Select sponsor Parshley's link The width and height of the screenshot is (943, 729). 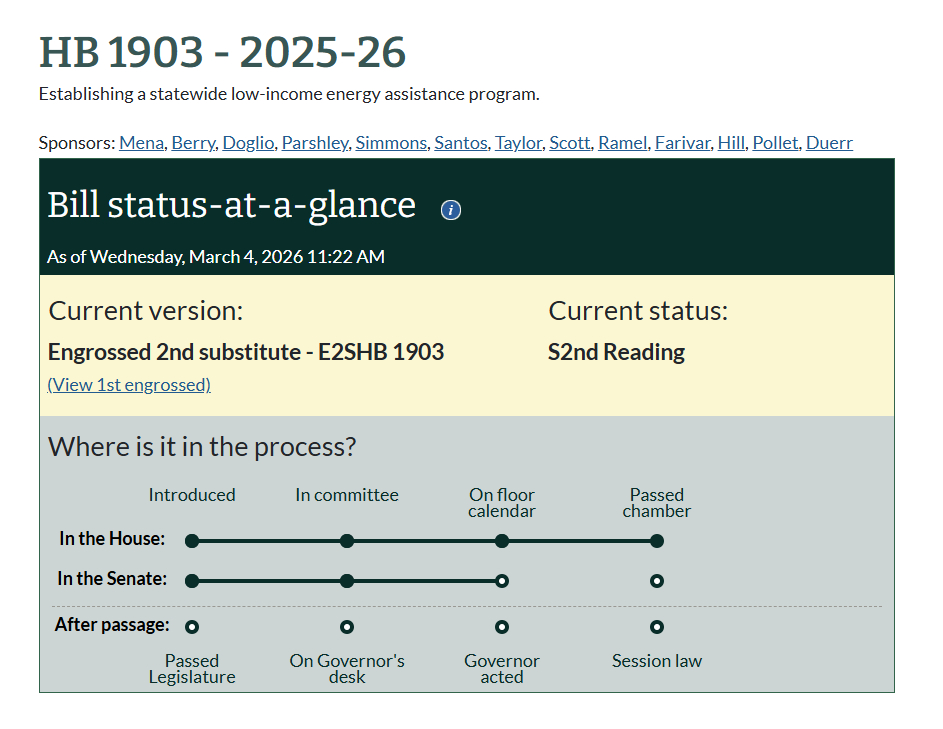point(314,143)
